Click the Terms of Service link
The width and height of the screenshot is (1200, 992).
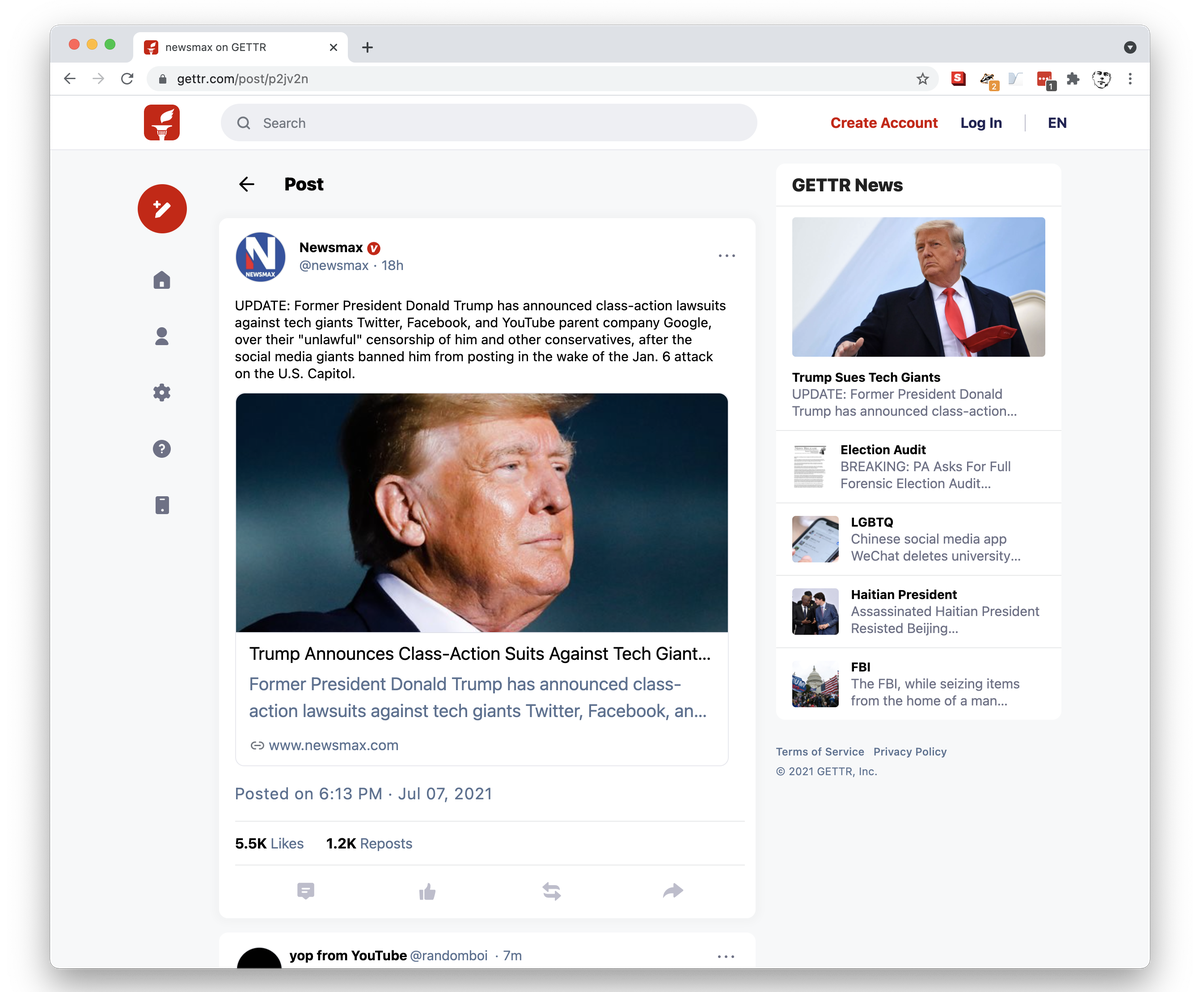(820, 752)
